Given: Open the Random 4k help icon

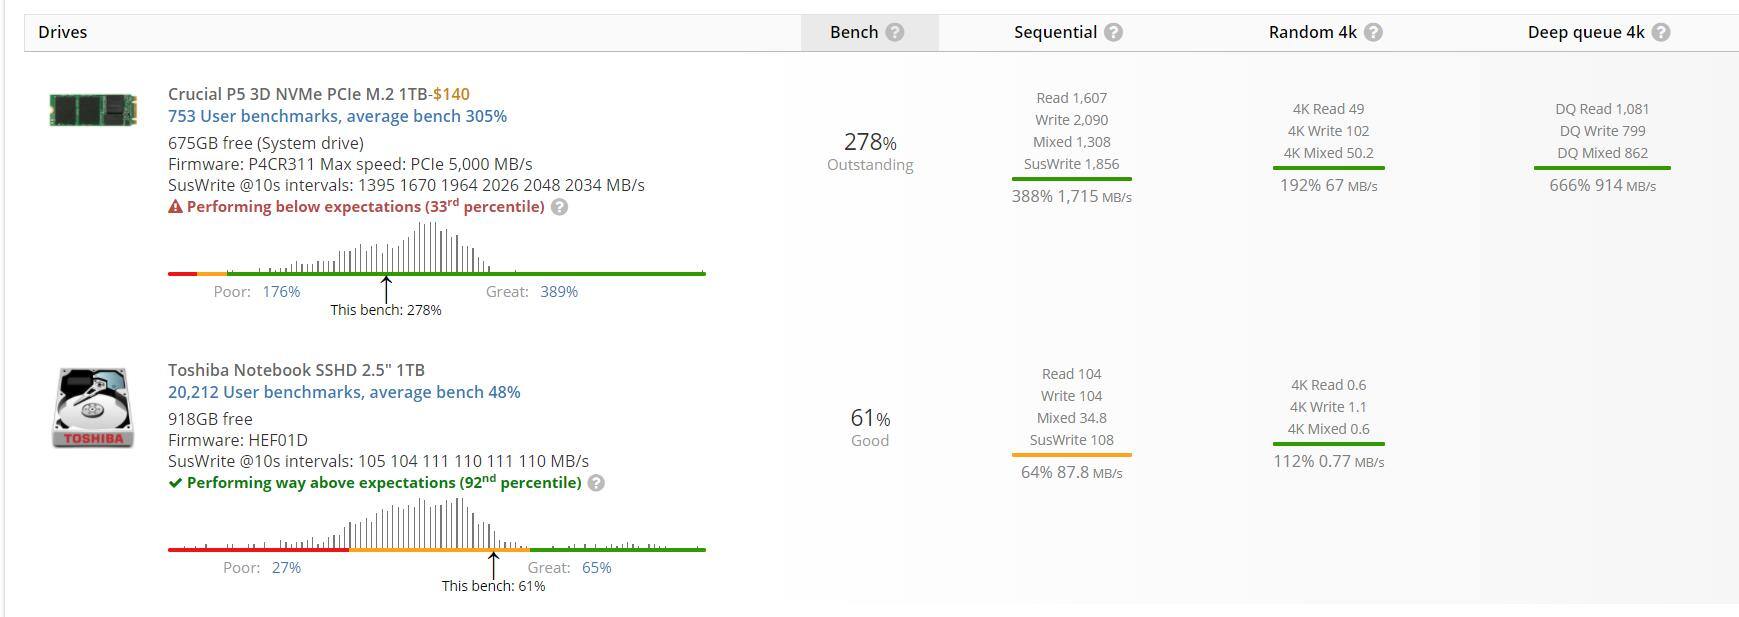Looking at the screenshot, I should [x=1373, y=32].
